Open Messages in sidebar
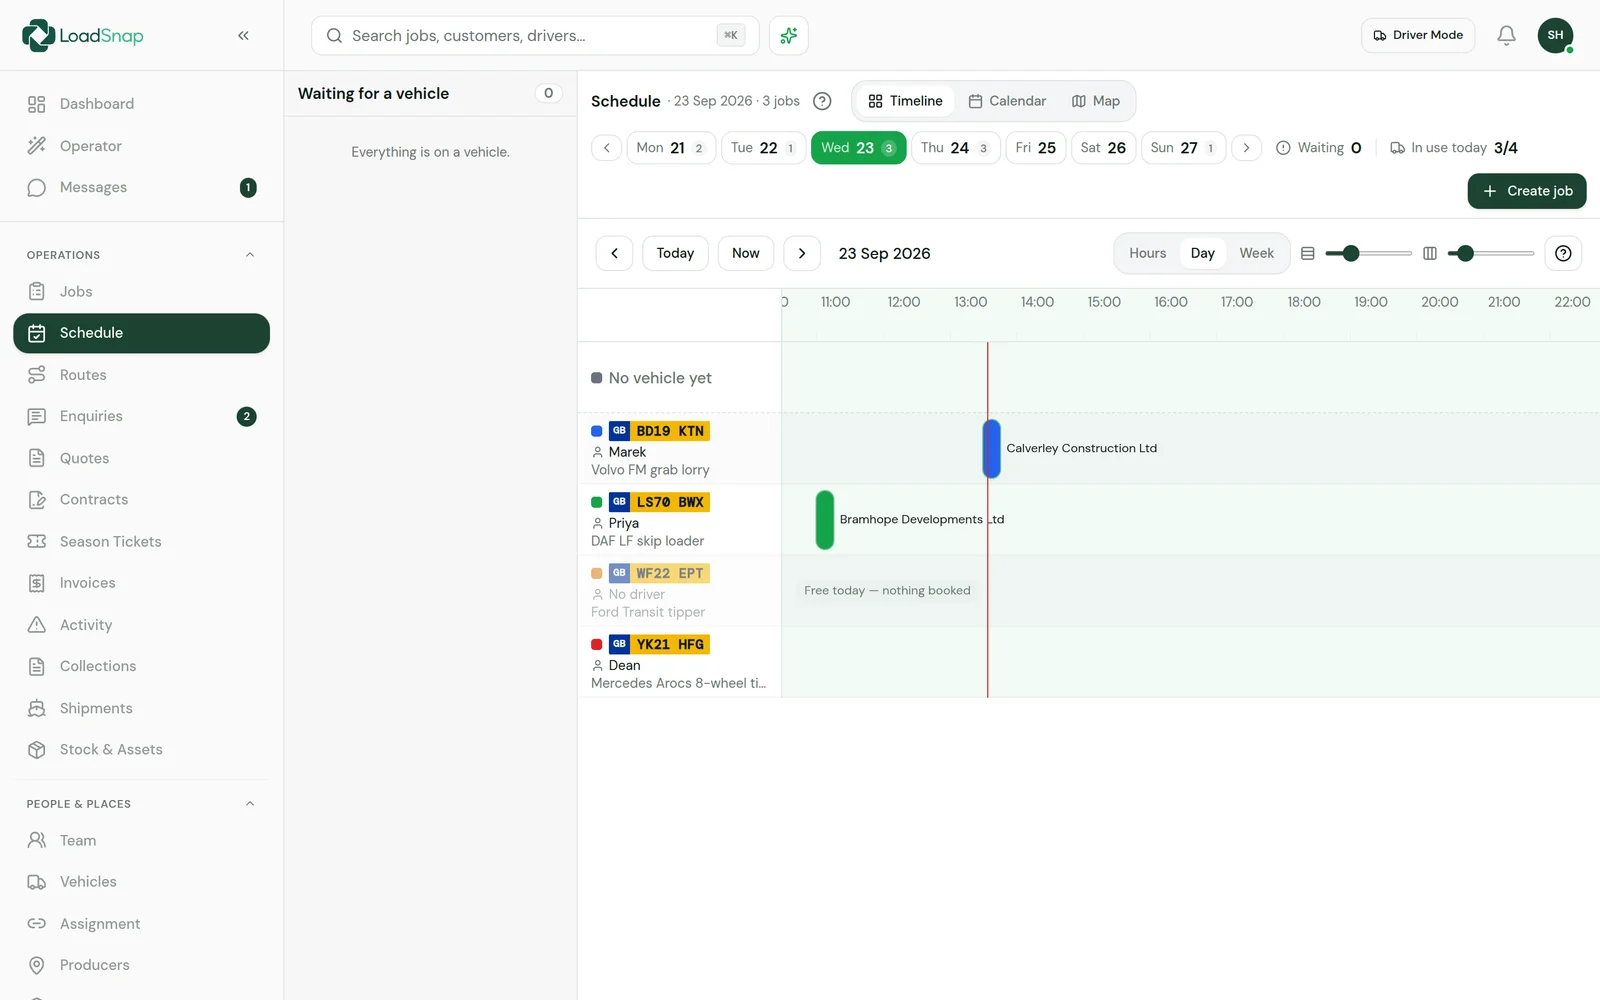1600x1000 pixels. tap(141, 187)
